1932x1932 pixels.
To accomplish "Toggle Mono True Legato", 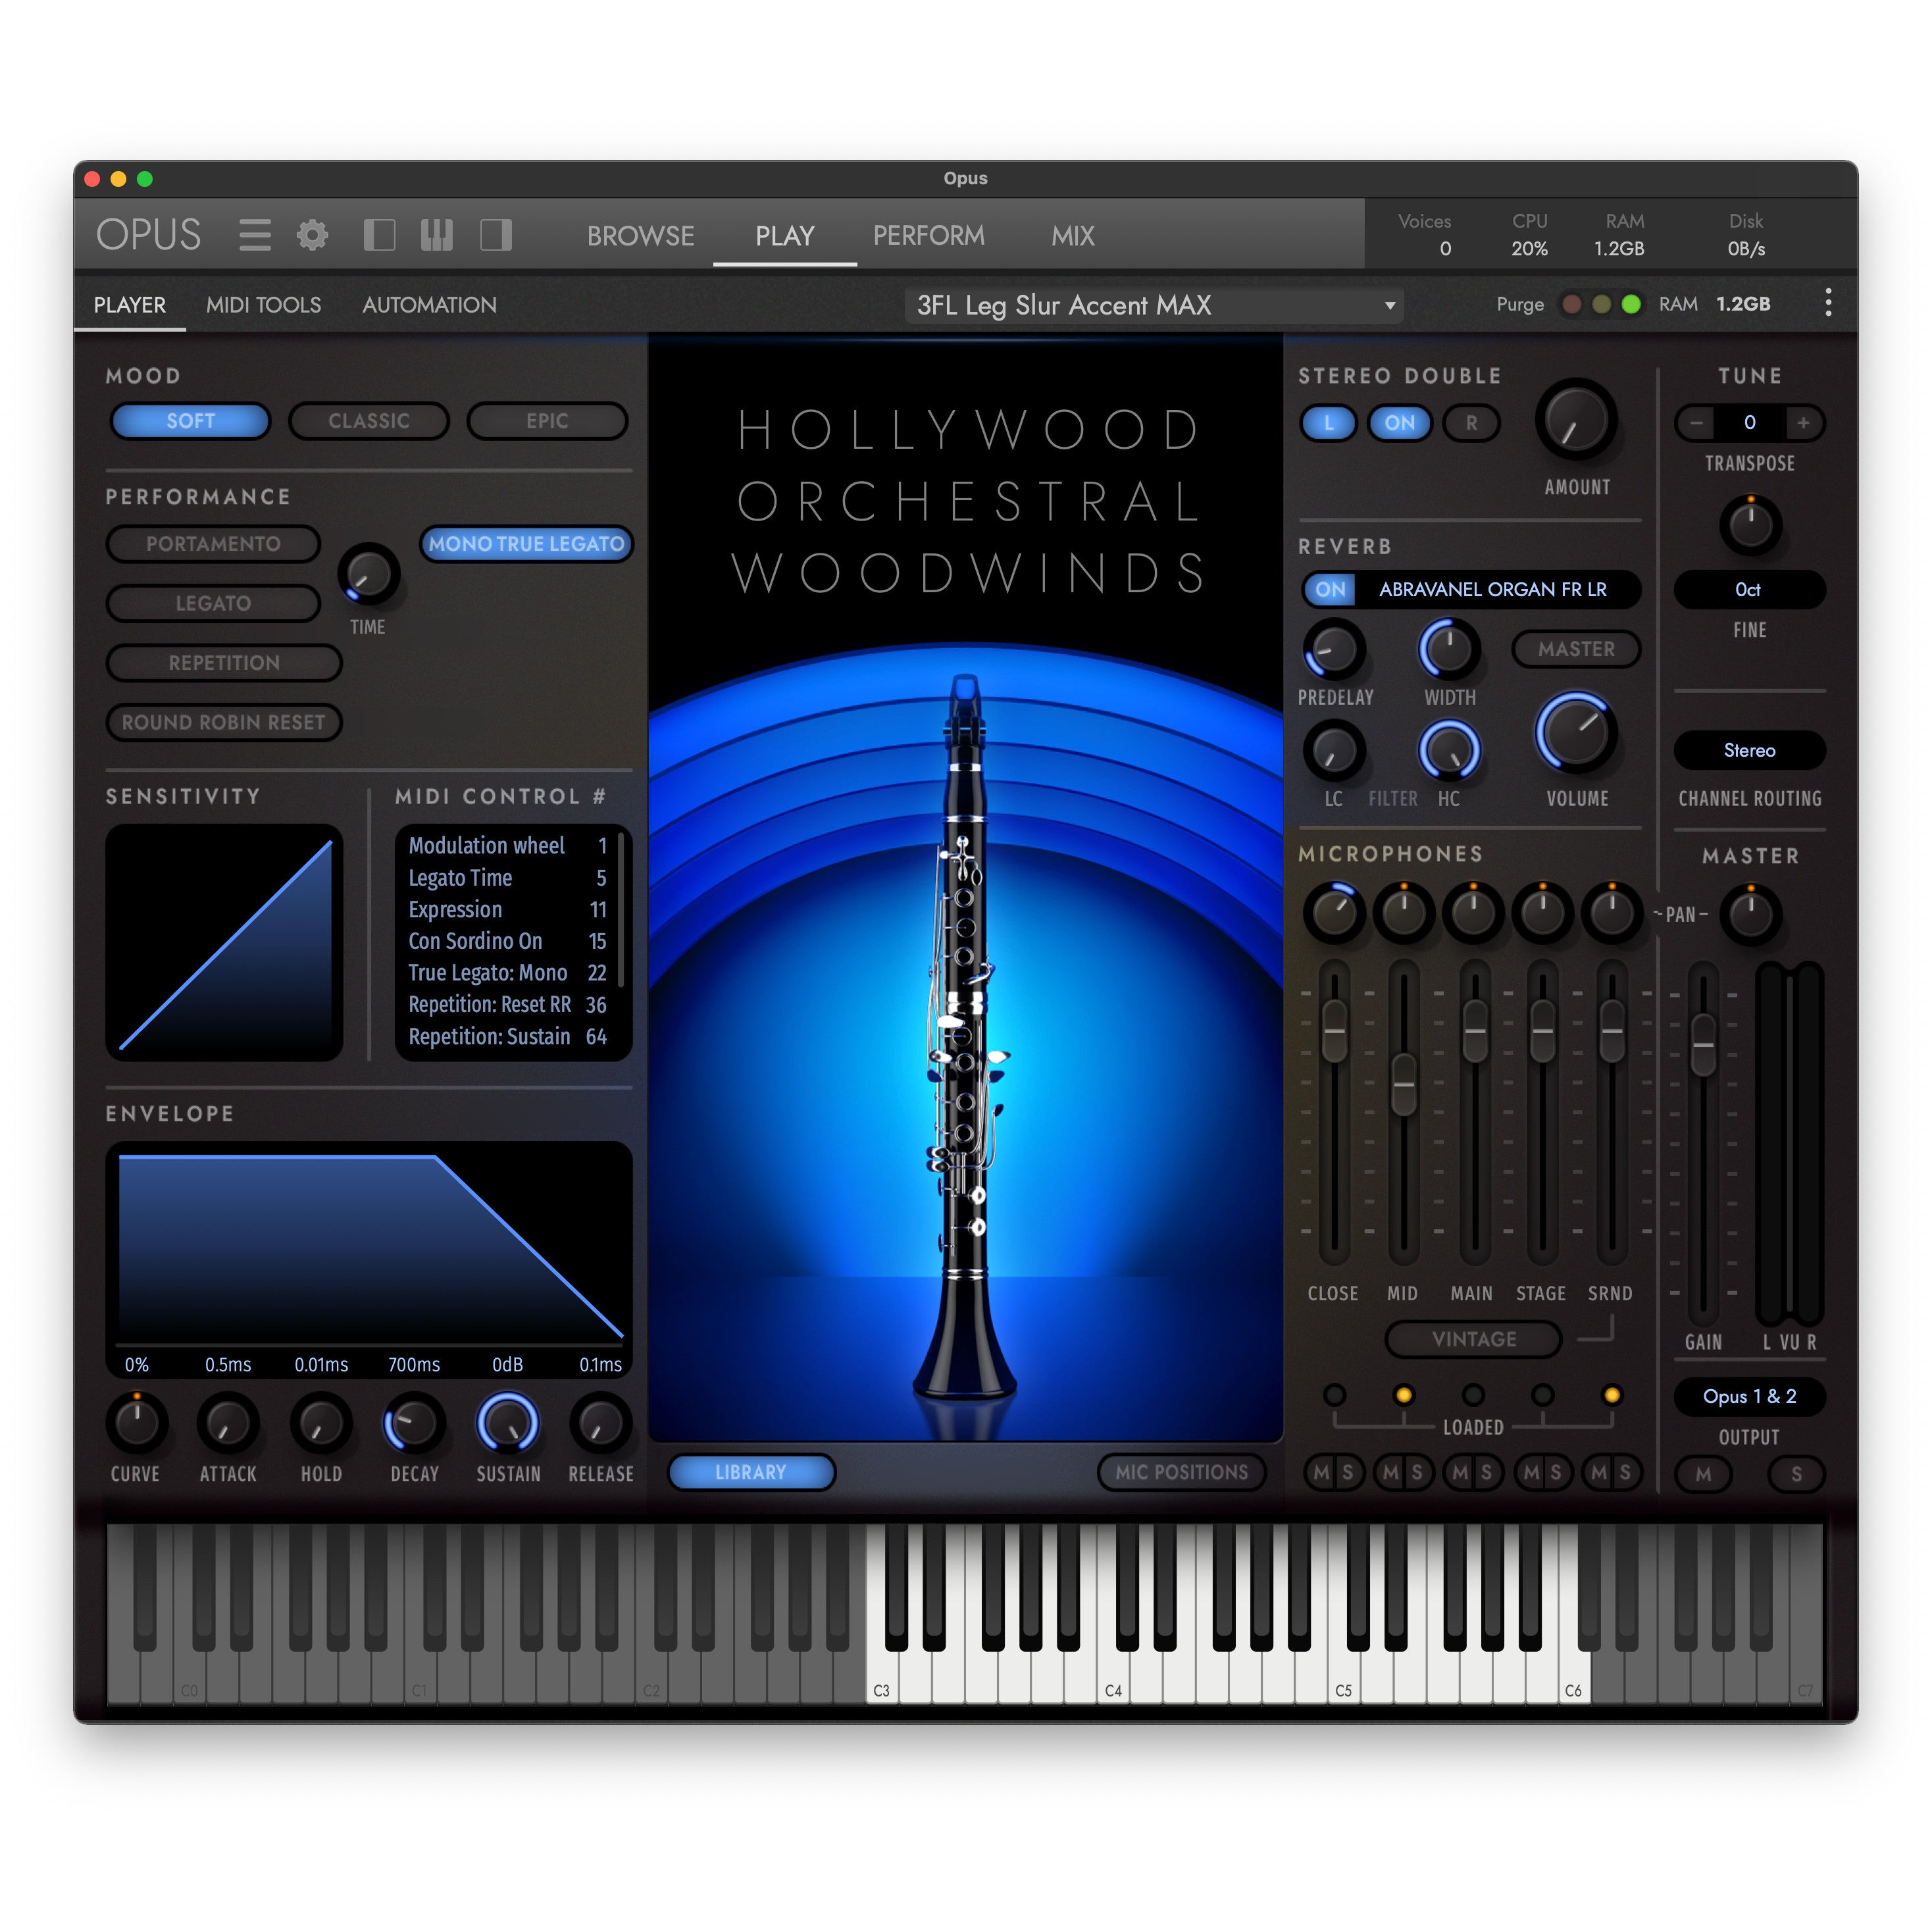I will point(526,544).
